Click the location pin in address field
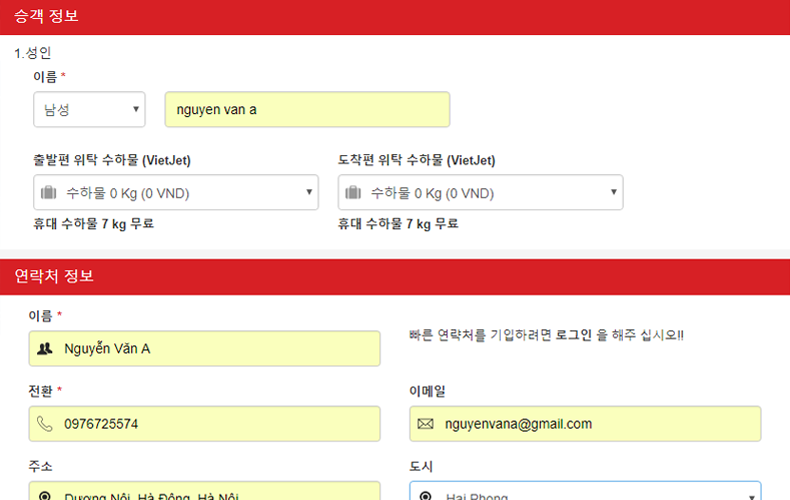Image resolution: width=790 pixels, height=500 pixels. [x=44, y=496]
